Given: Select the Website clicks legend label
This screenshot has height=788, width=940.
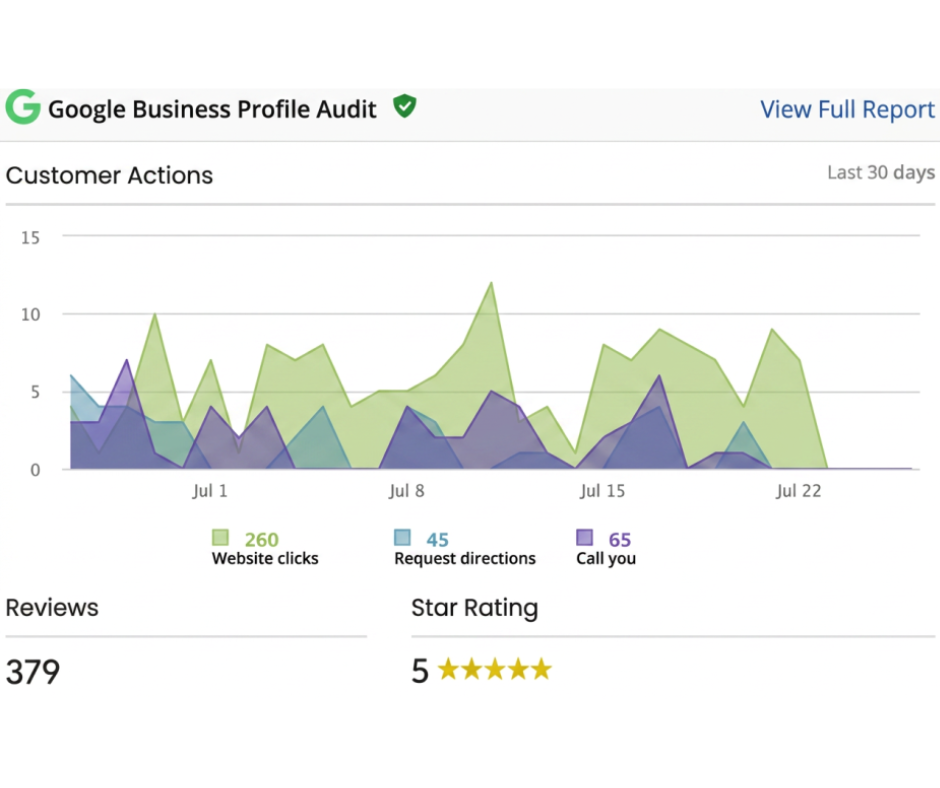Looking at the screenshot, I should 265,558.
